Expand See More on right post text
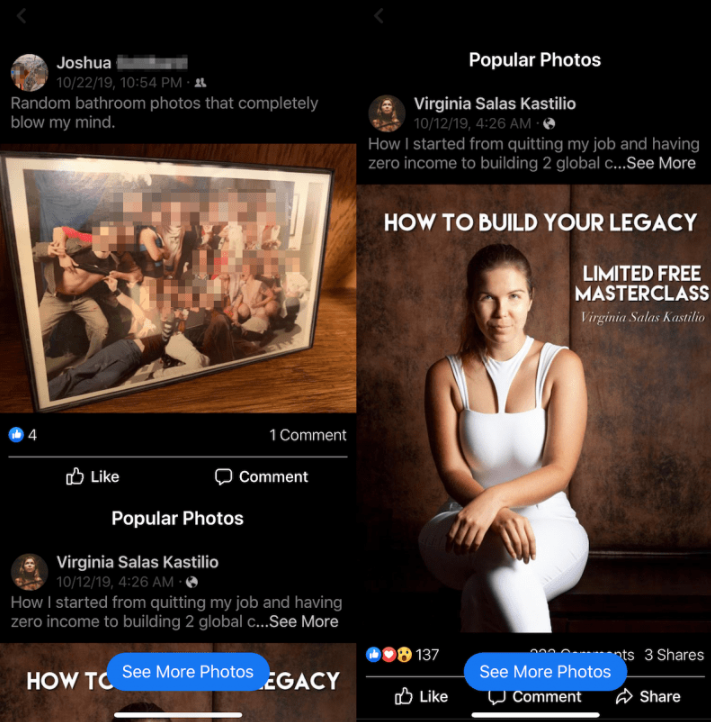 (661, 163)
